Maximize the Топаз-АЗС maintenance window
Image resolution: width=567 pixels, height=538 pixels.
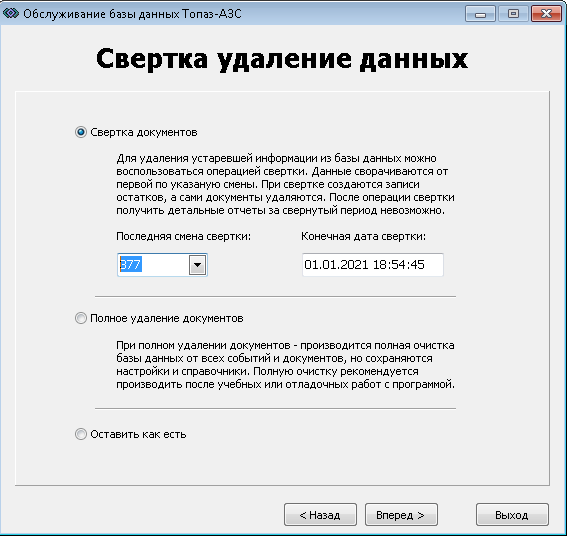513,14
